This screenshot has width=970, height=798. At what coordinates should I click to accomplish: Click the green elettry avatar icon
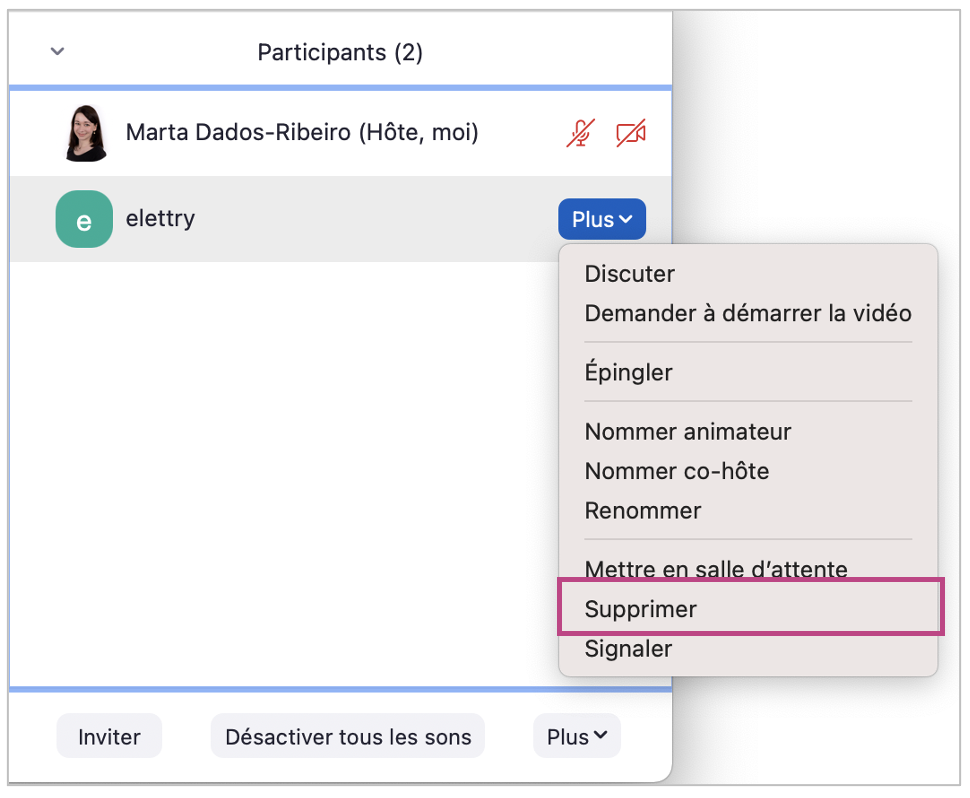84,219
